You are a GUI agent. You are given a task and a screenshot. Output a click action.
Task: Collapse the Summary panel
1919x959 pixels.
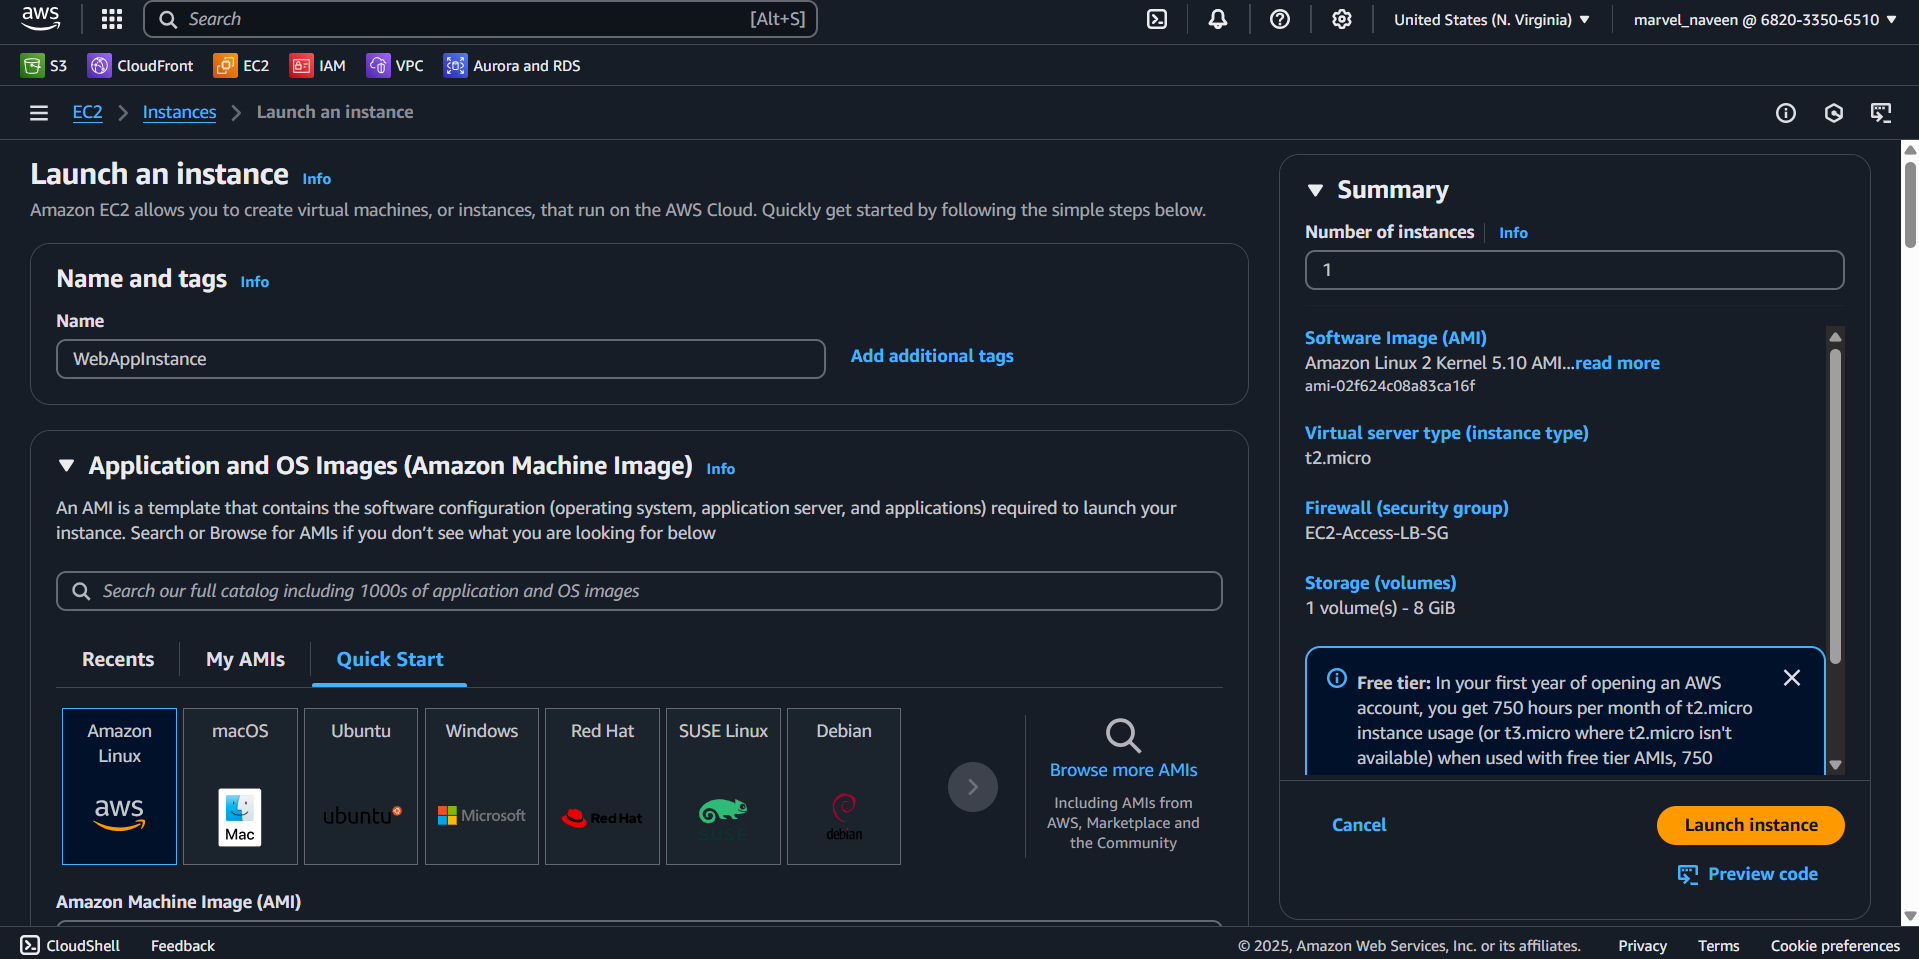pos(1316,190)
